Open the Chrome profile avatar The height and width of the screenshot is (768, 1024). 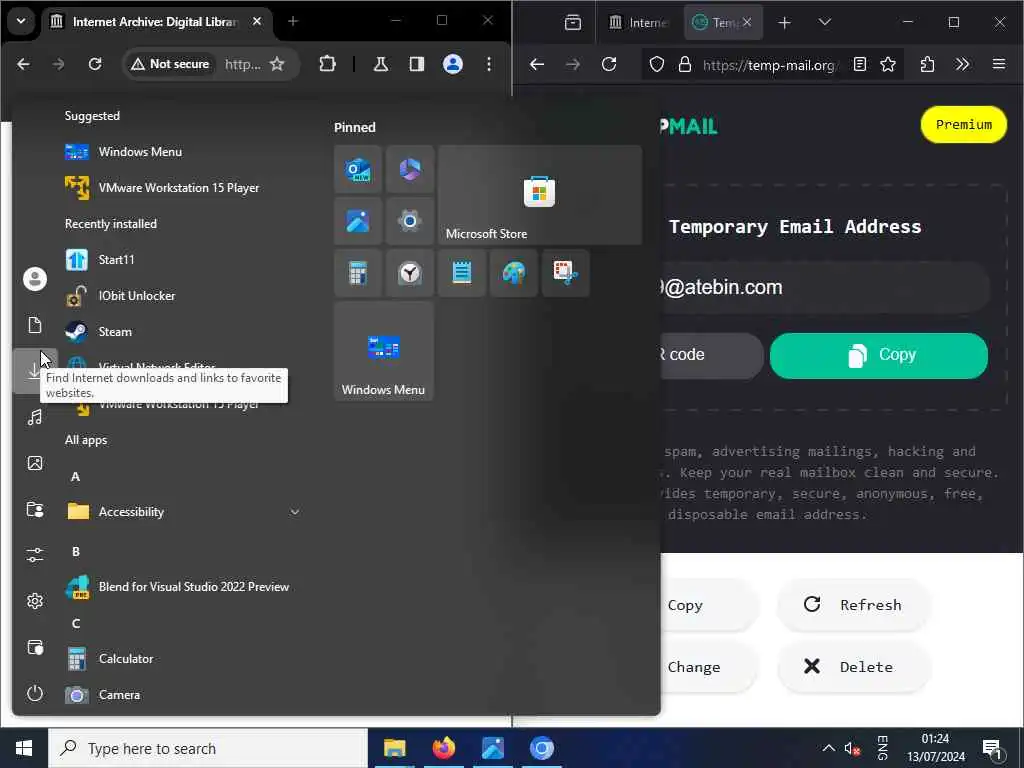click(x=453, y=64)
